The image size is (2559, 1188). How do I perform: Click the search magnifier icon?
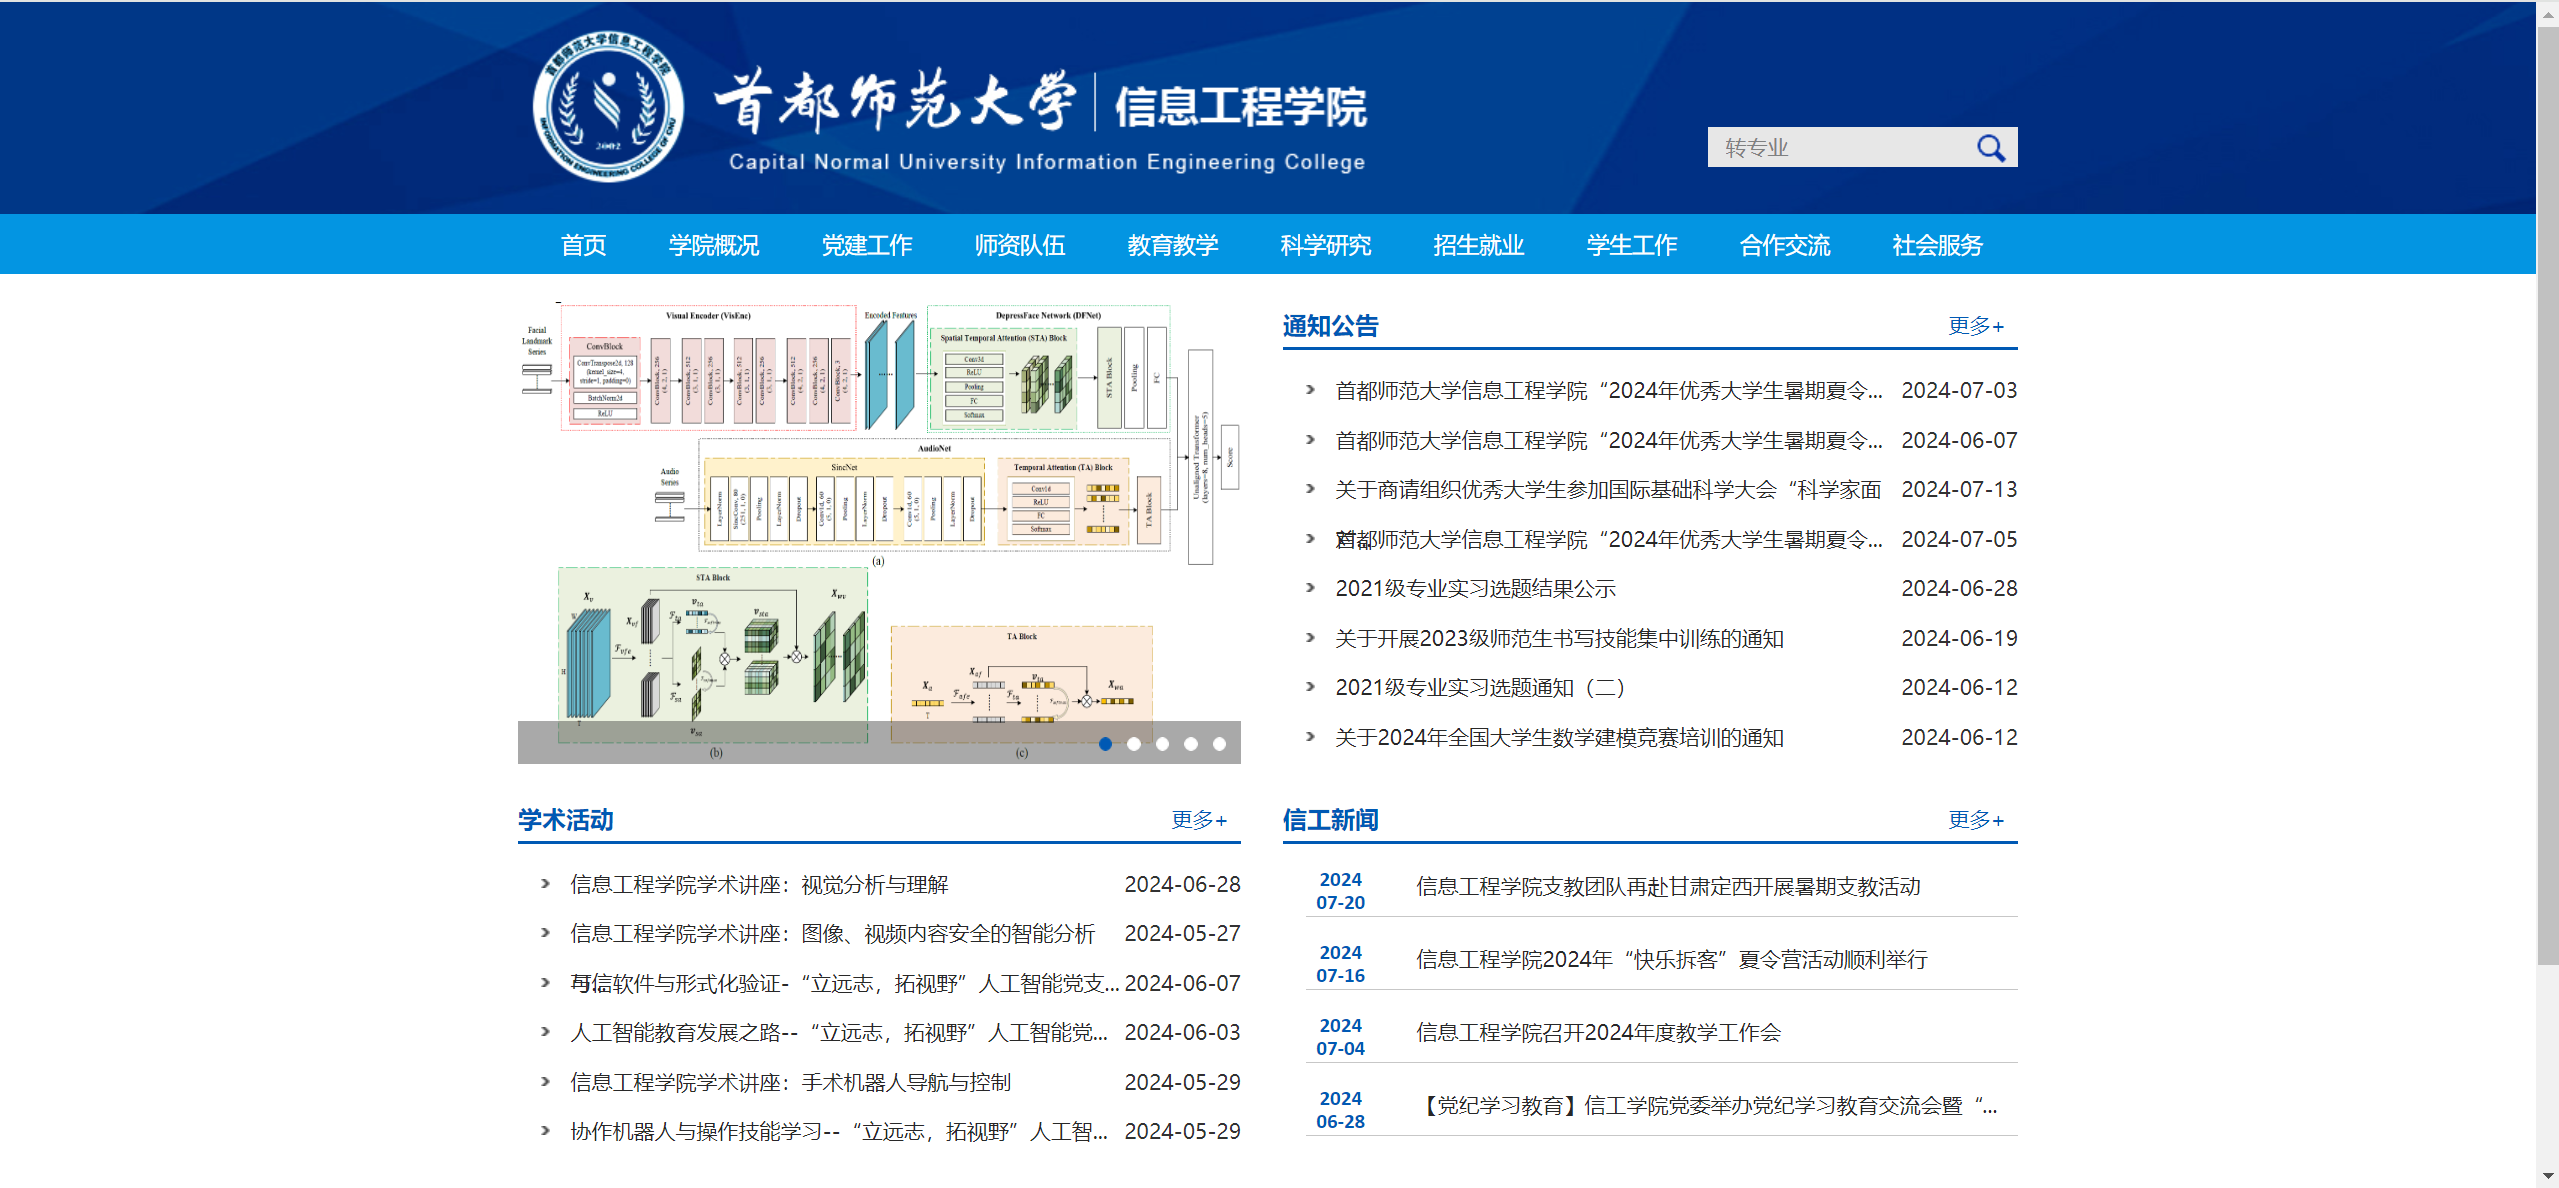point(1990,148)
